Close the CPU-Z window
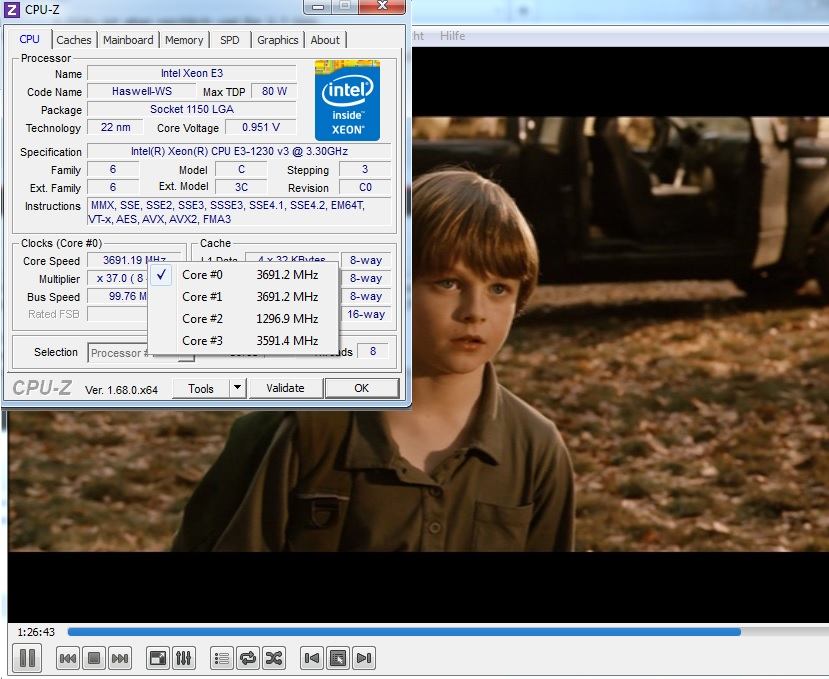The image size is (829, 679). click(382, 6)
